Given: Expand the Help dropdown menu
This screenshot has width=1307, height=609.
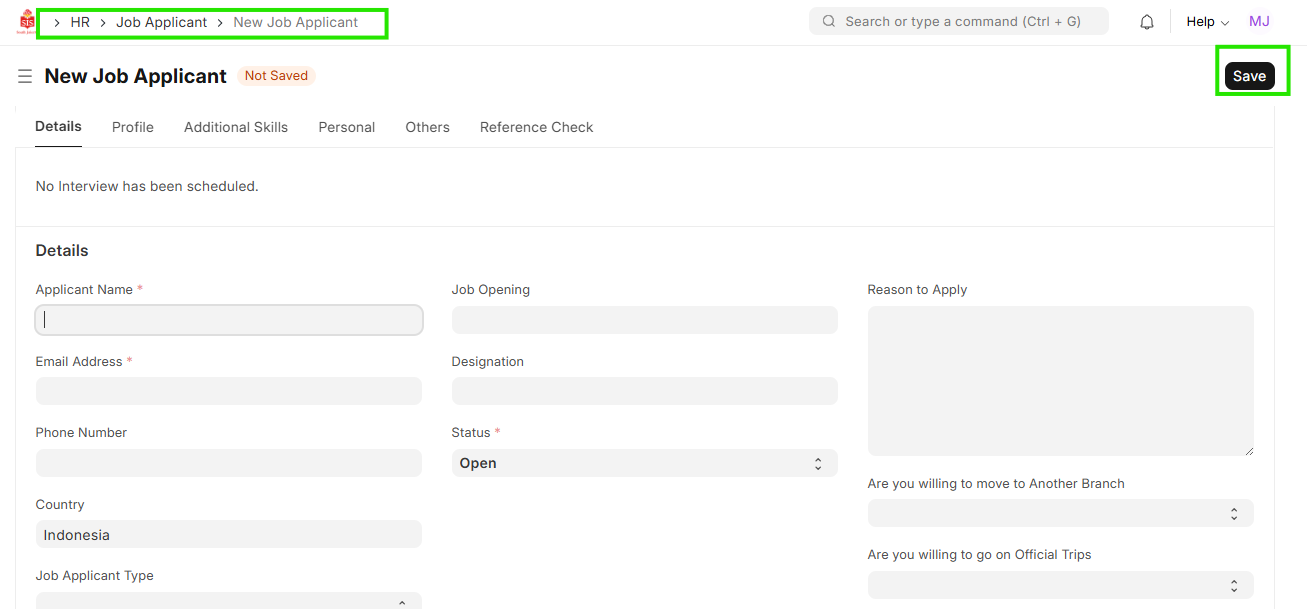Looking at the screenshot, I should [1207, 22].
